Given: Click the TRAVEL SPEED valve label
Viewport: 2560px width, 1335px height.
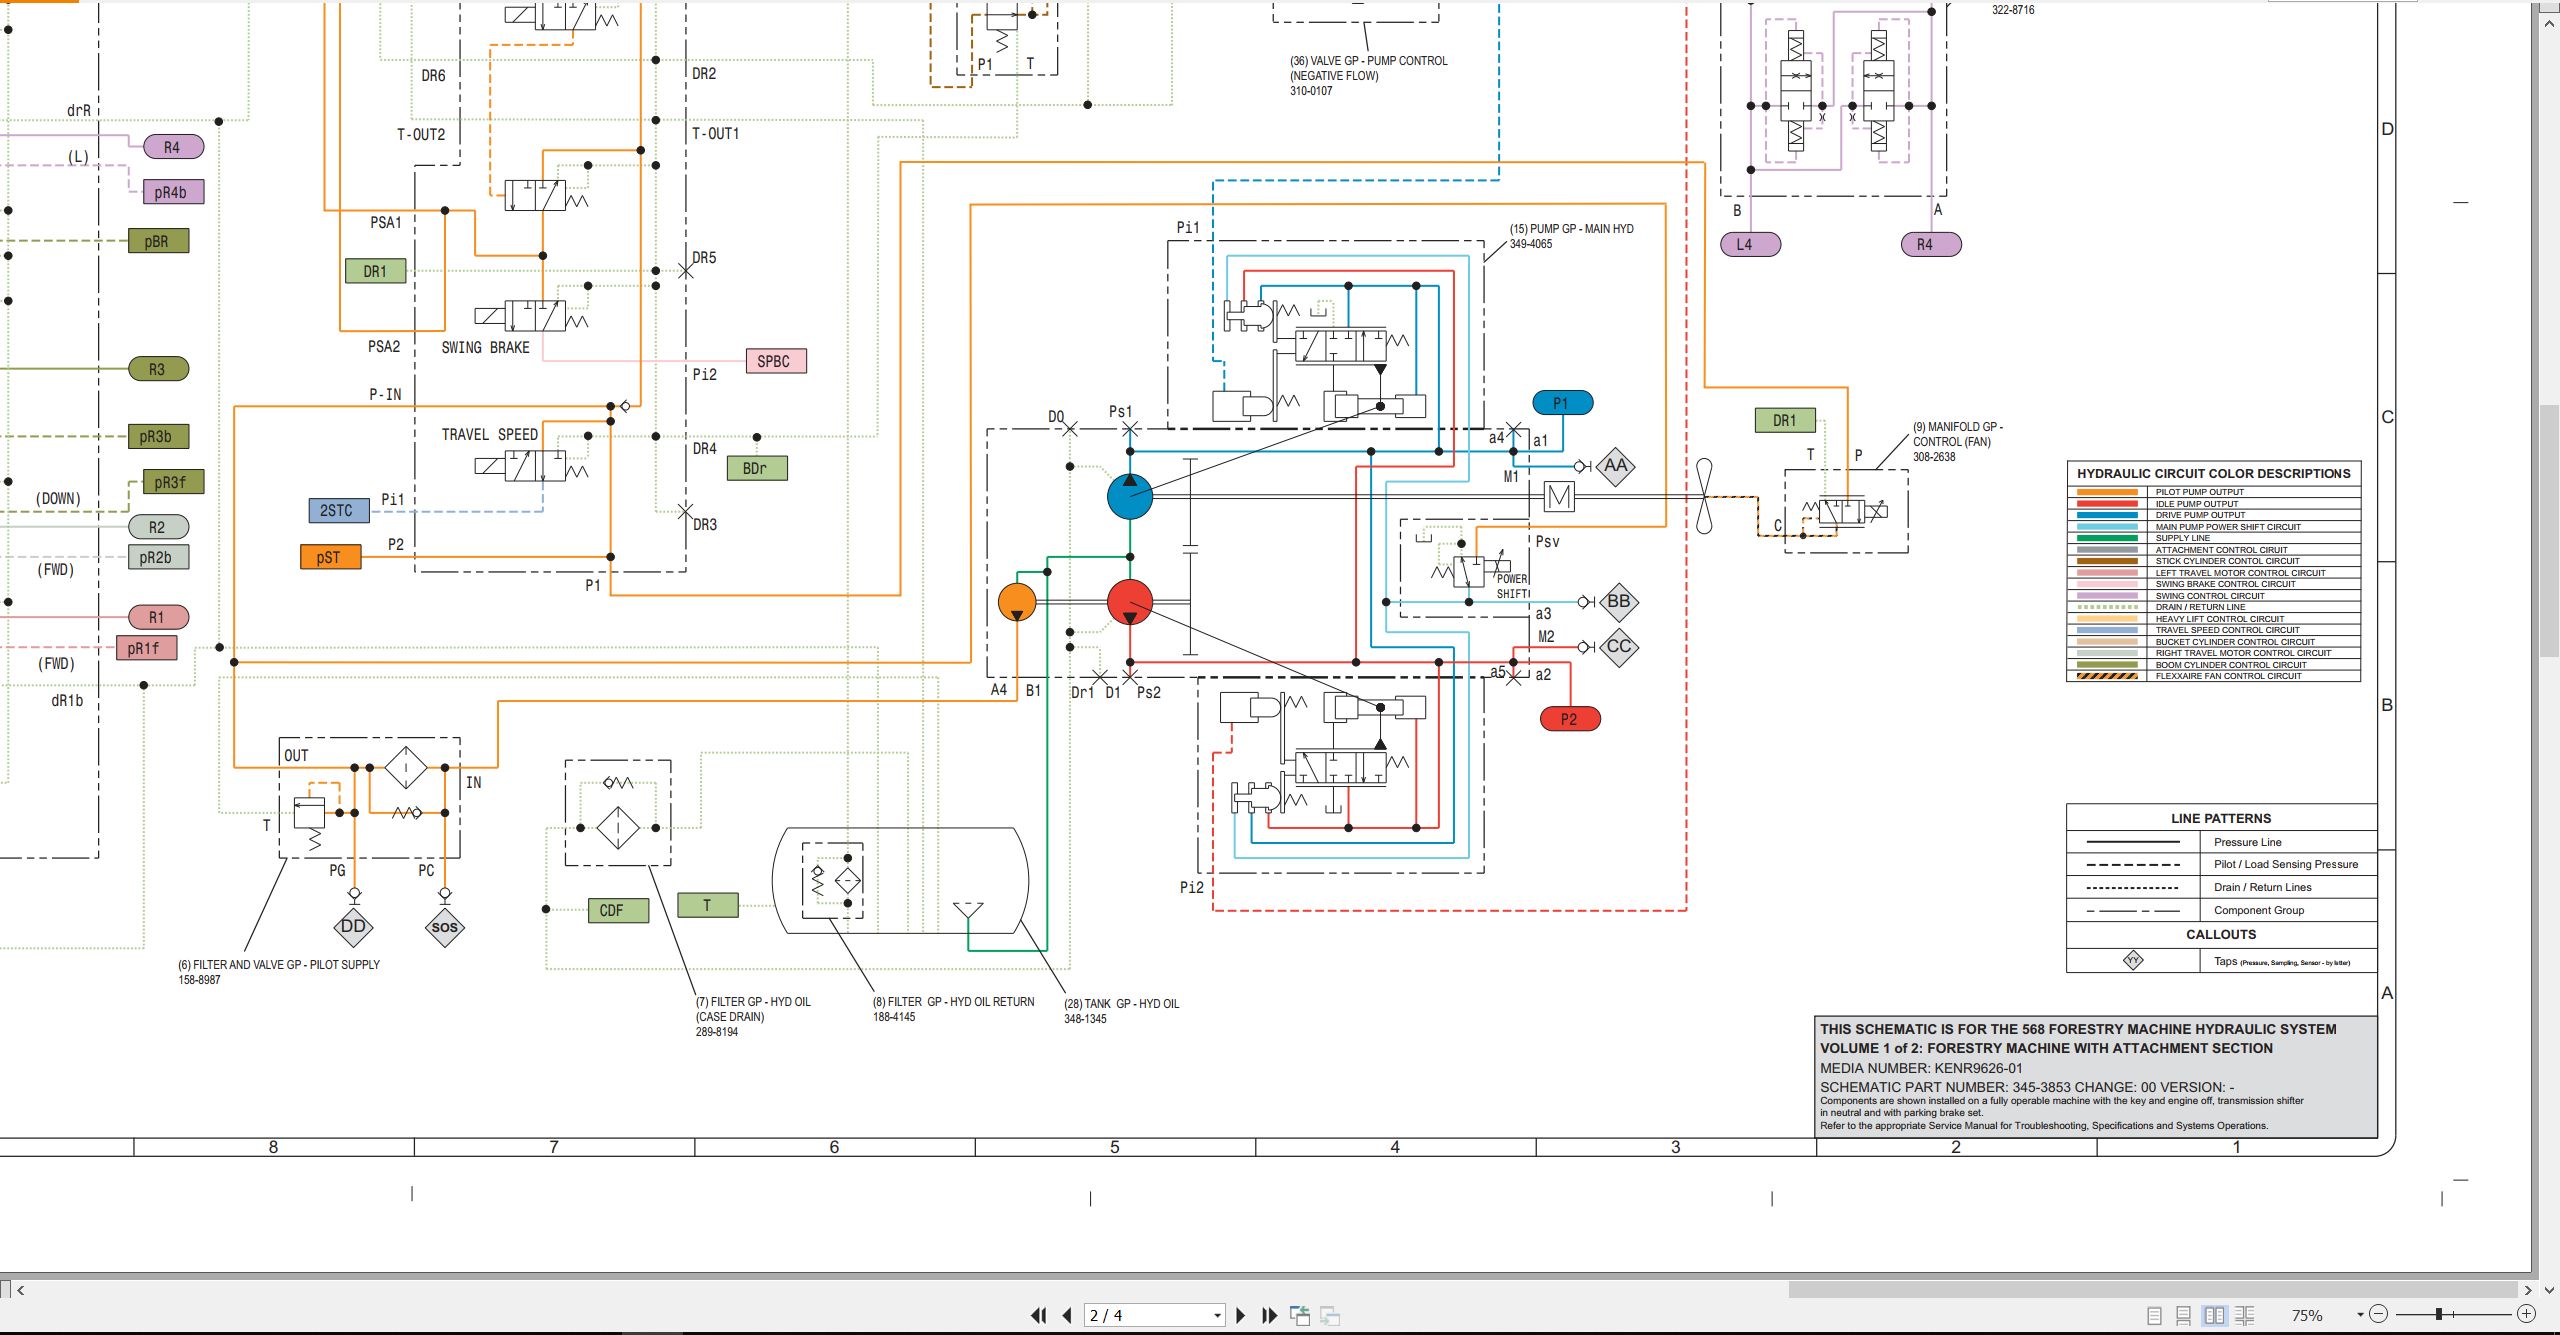Looking at the screenshot, I should [490, 434].
